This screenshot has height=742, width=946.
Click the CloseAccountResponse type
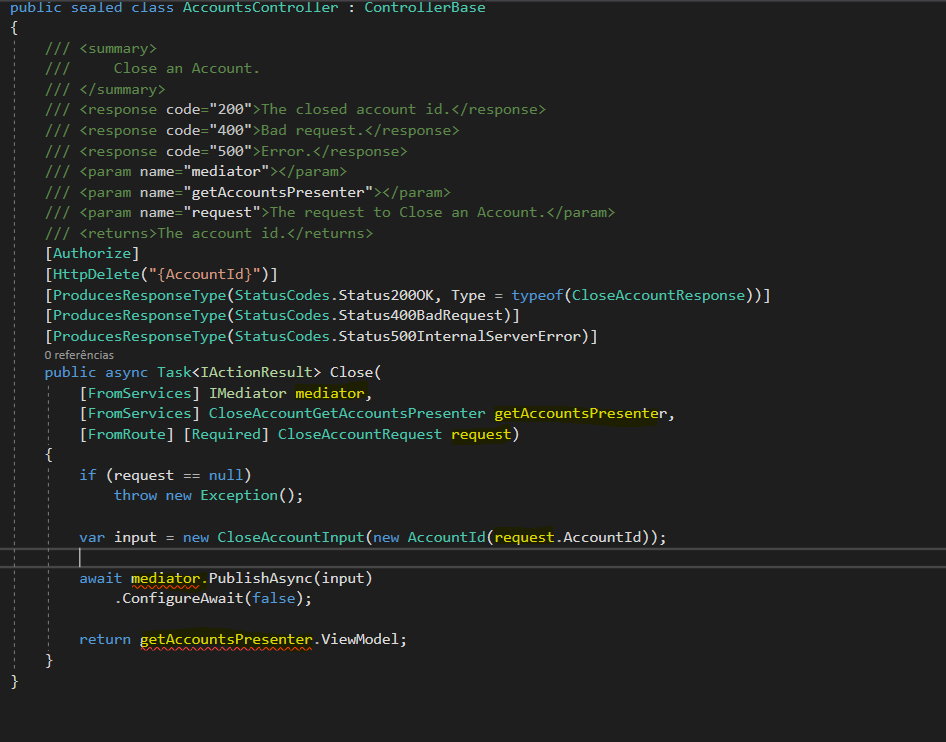(658, 296)
